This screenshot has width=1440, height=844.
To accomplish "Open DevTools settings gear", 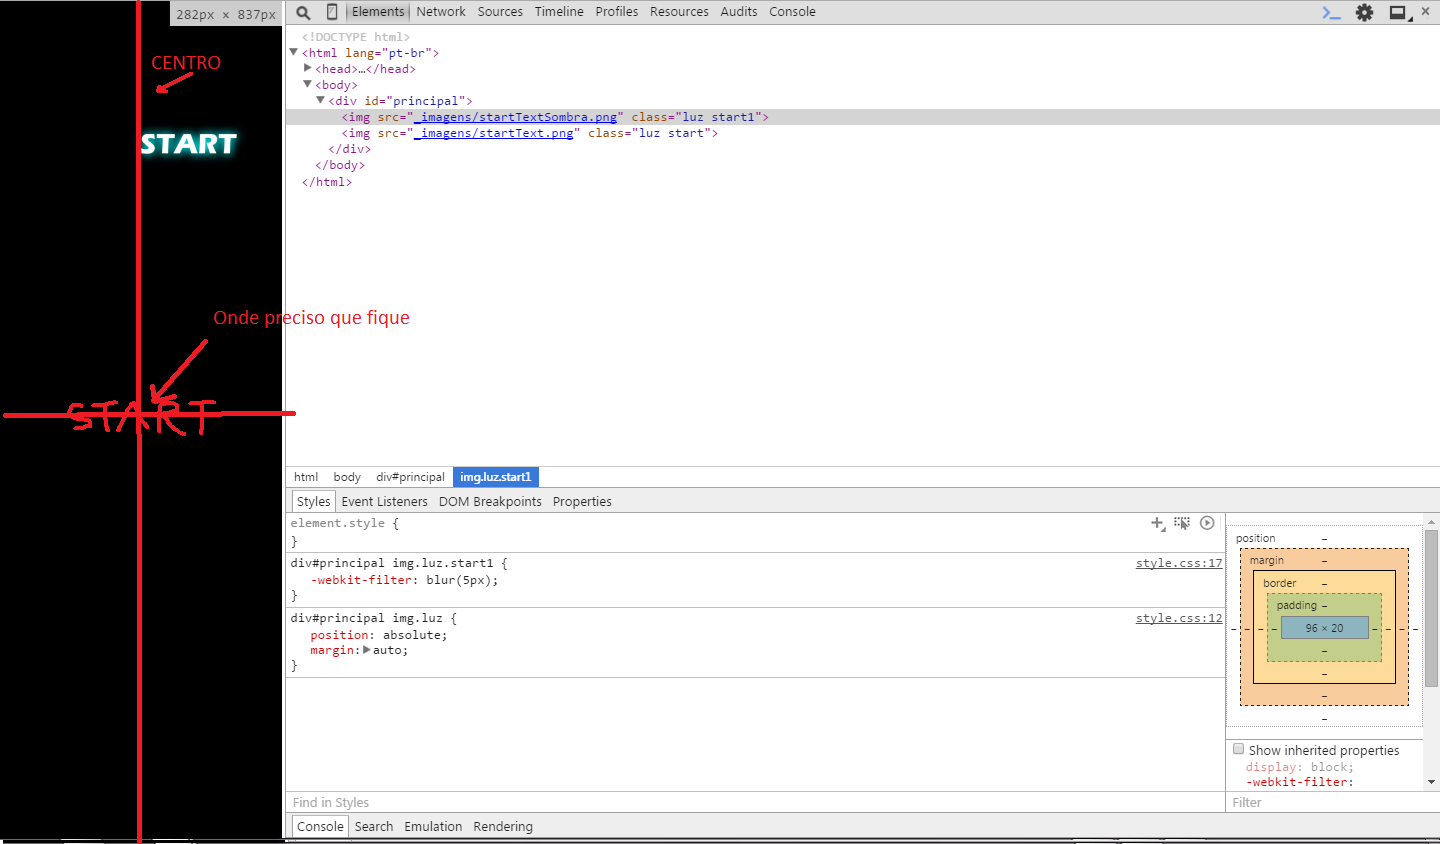I will 1364,13.
